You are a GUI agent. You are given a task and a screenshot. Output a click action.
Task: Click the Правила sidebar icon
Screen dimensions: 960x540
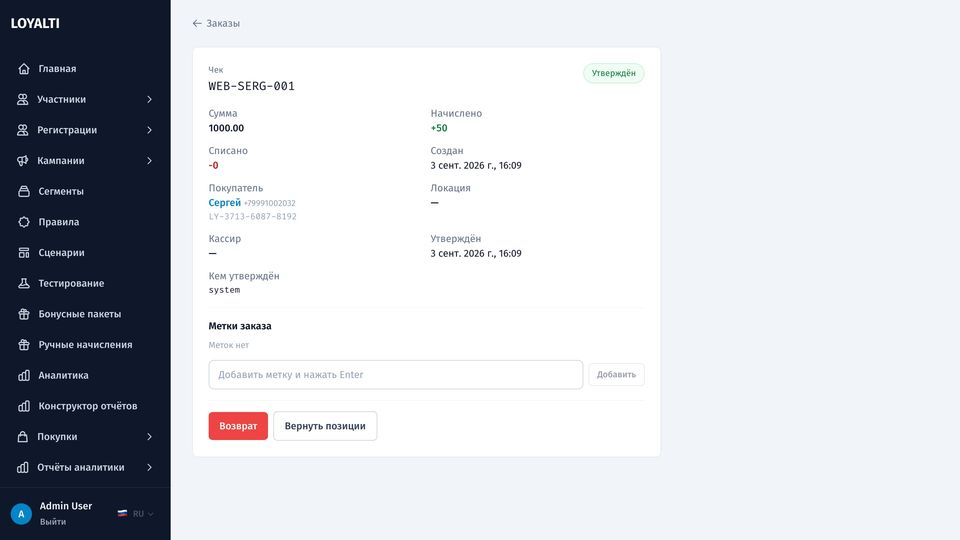point(24,222)
